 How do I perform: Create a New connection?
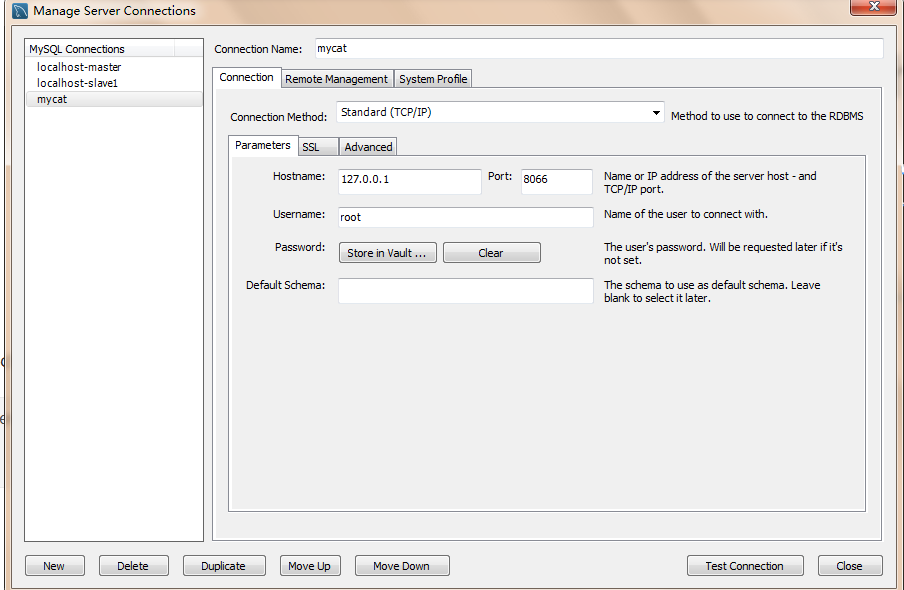tap(54, 566)
